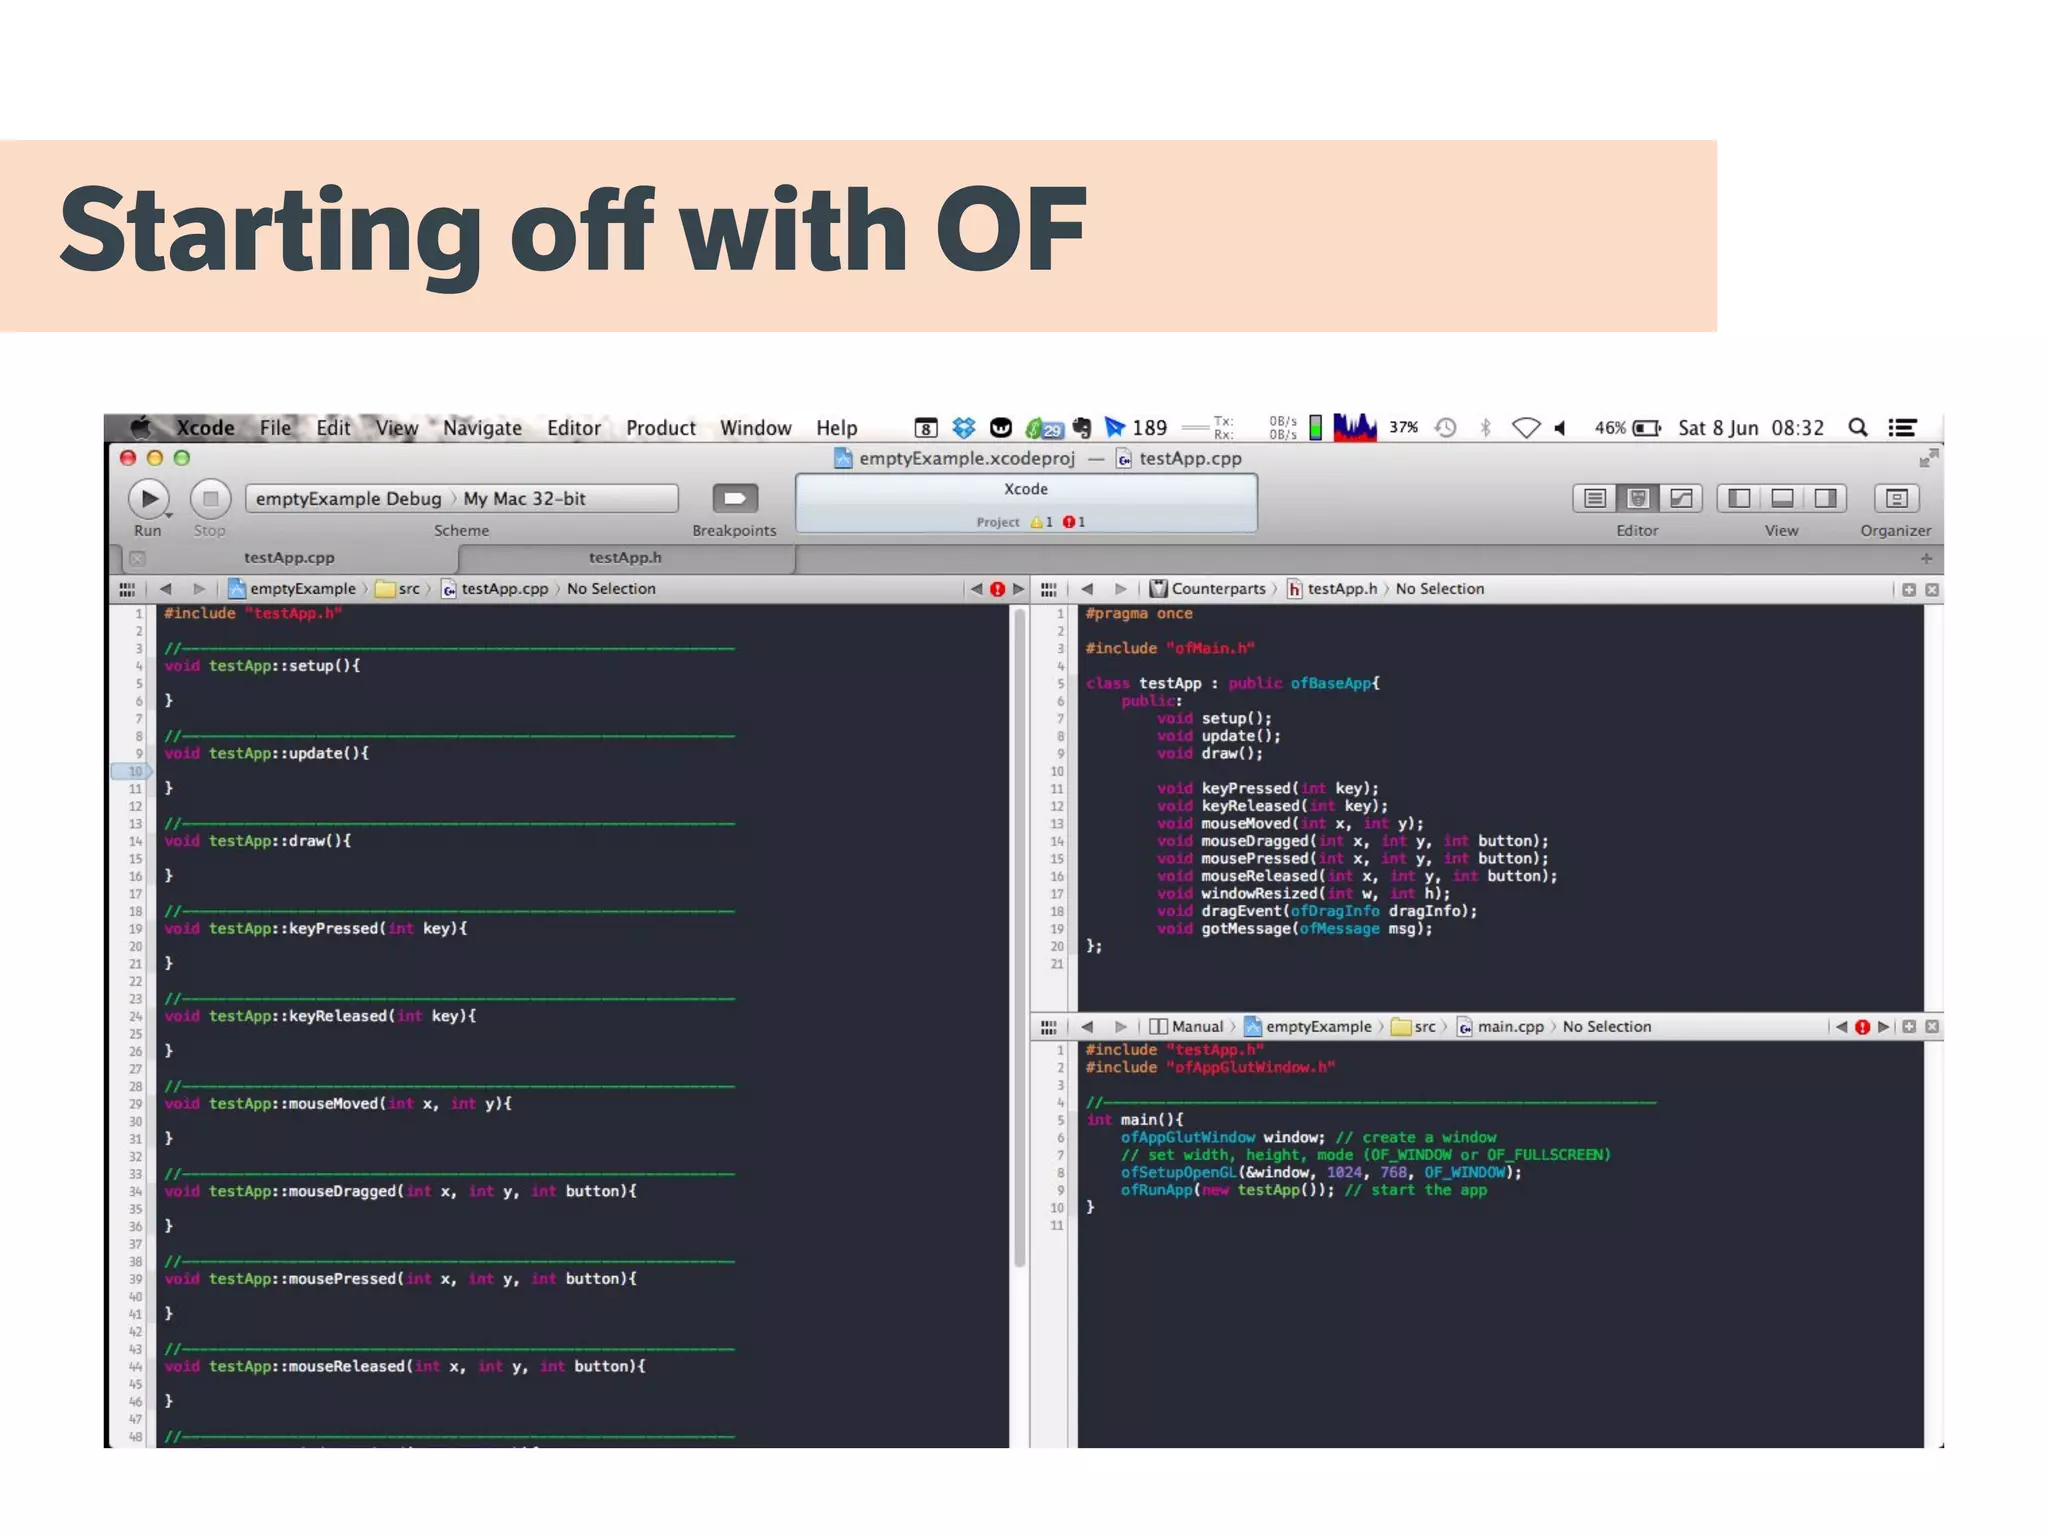The width and height of the screenshot is (2048, 1536).
Task: Open the Product menu
Action: click(x=660, y=428)
